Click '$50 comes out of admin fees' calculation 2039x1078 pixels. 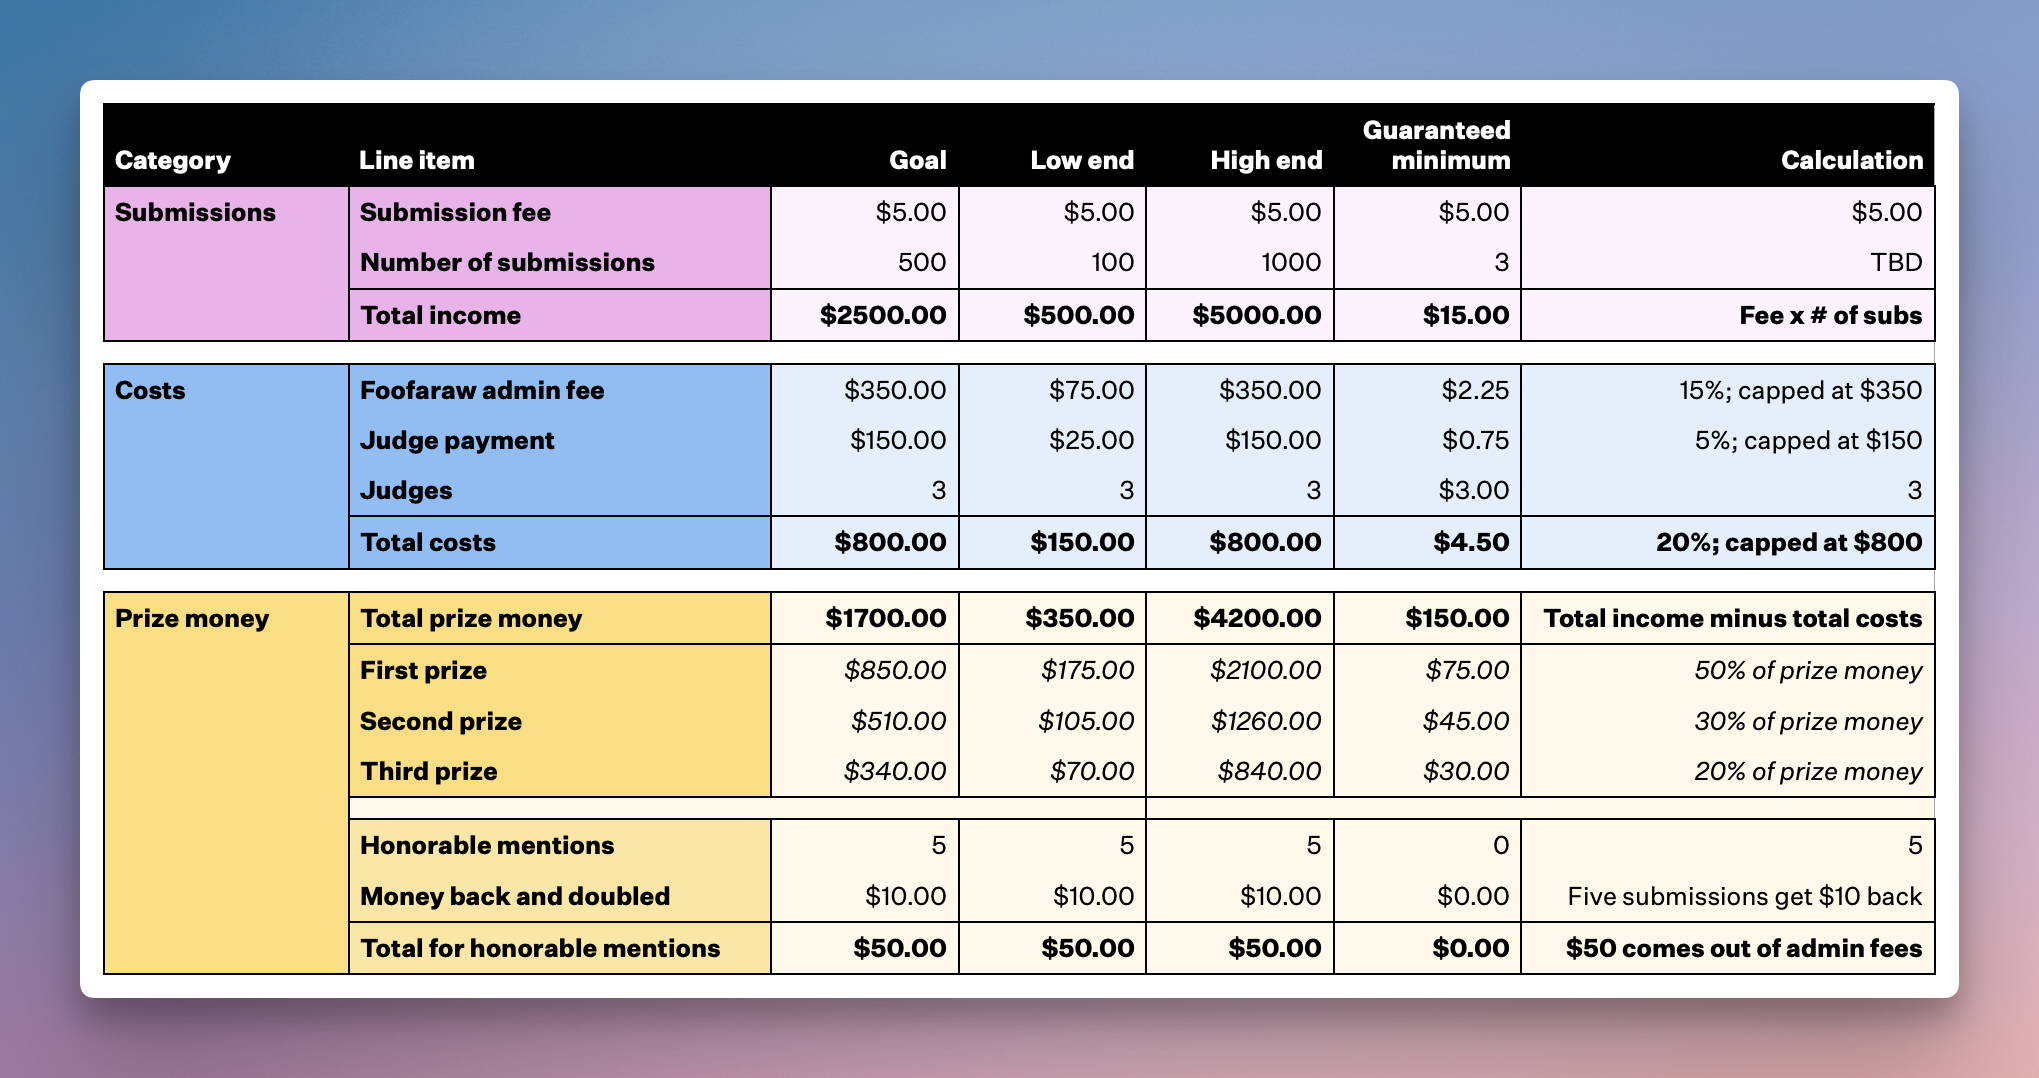(1743, 948)
